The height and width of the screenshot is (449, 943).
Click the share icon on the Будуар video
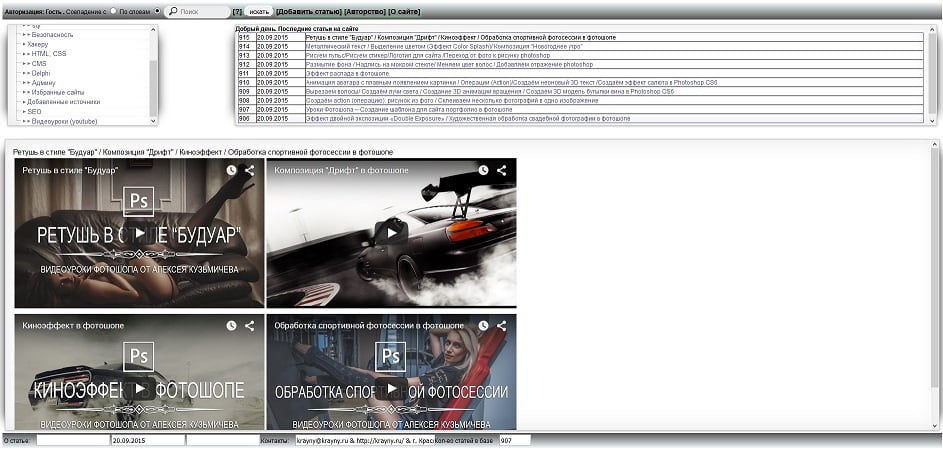coord(250,170)
